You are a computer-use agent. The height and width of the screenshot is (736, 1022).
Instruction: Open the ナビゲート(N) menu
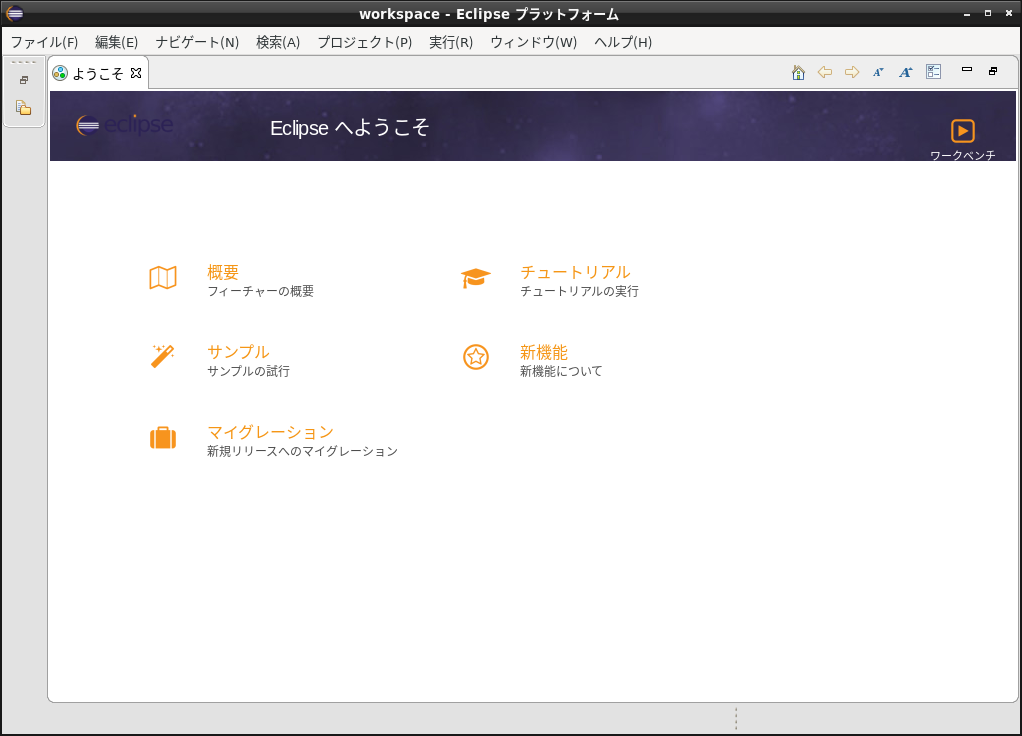click(x=197, y=42)
